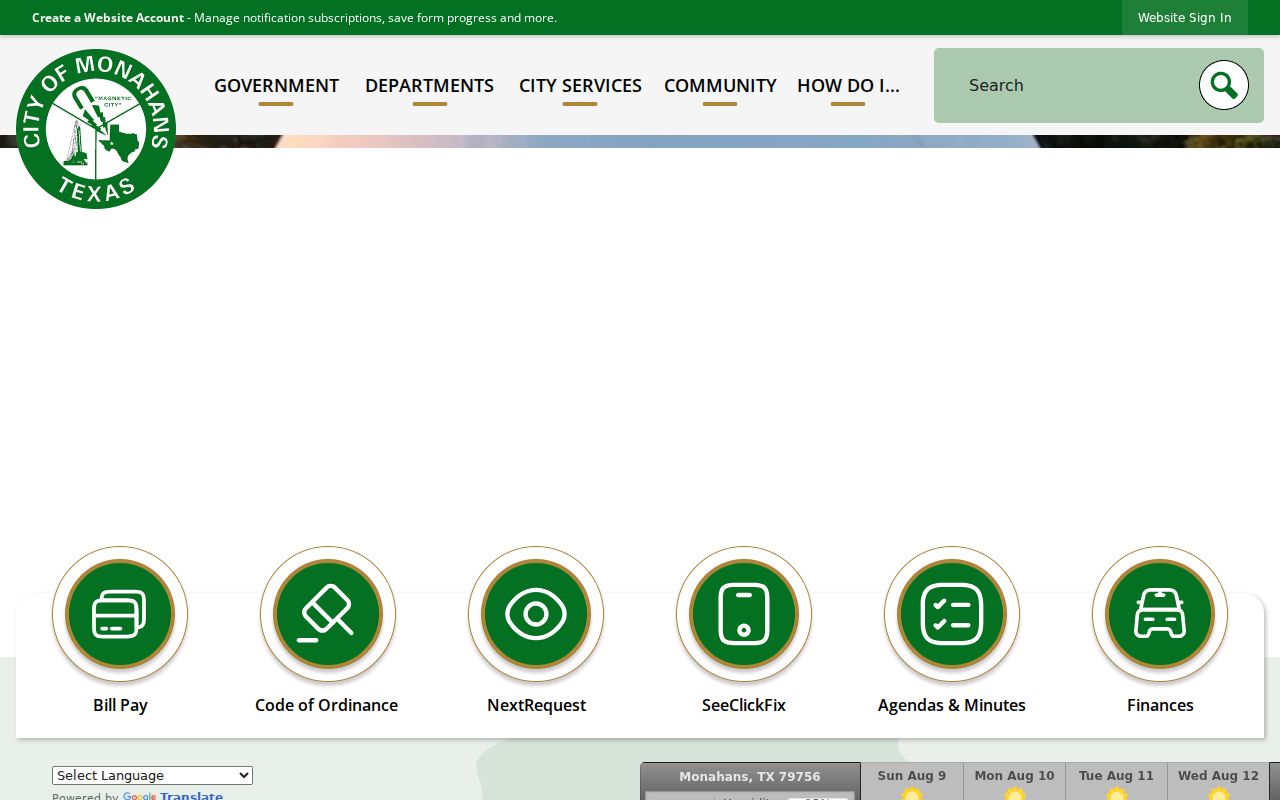Click the Agendas & Minutes label
Viewport: 1280px width, 800px height.
tap(952, 705)
